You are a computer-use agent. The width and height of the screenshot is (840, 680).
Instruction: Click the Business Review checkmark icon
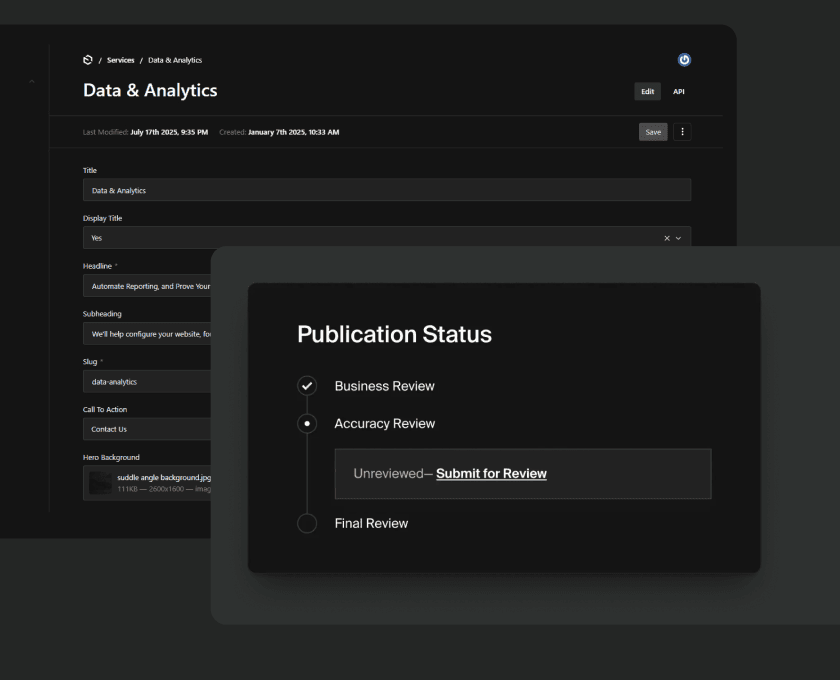(x=307, y=386)
